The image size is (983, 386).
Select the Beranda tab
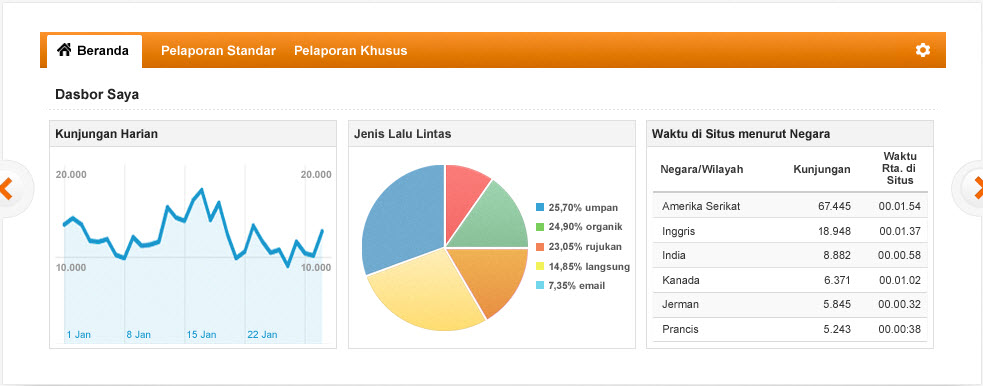pos(94,51)
